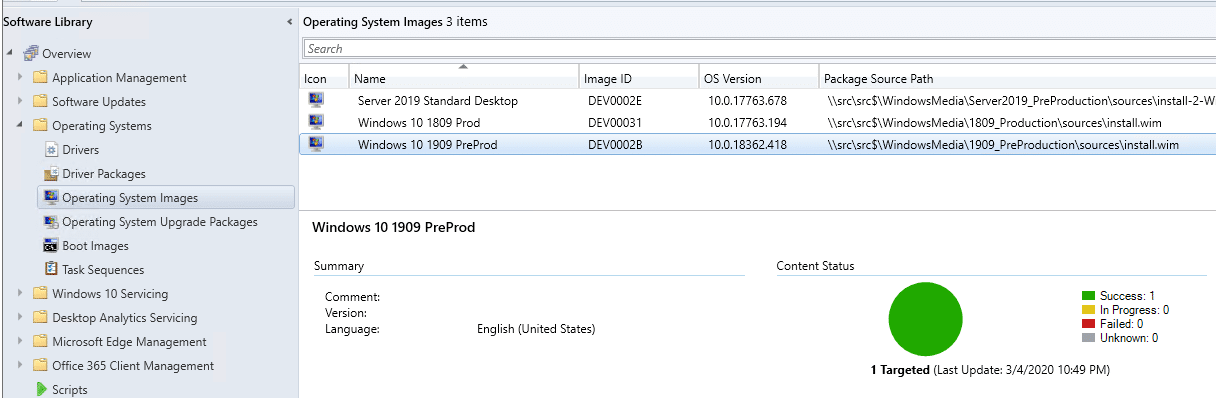
Task: Select Windows 10 1909 PreProd row
Action: pyautogui.click(x=757, y=145)
